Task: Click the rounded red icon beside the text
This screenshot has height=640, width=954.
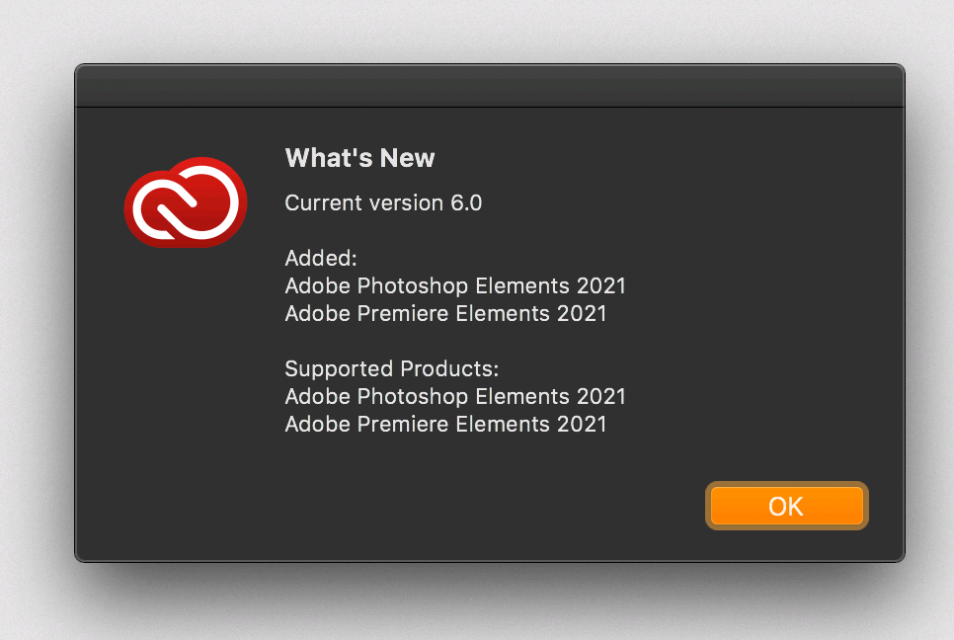Action: (x=185, y=202)
